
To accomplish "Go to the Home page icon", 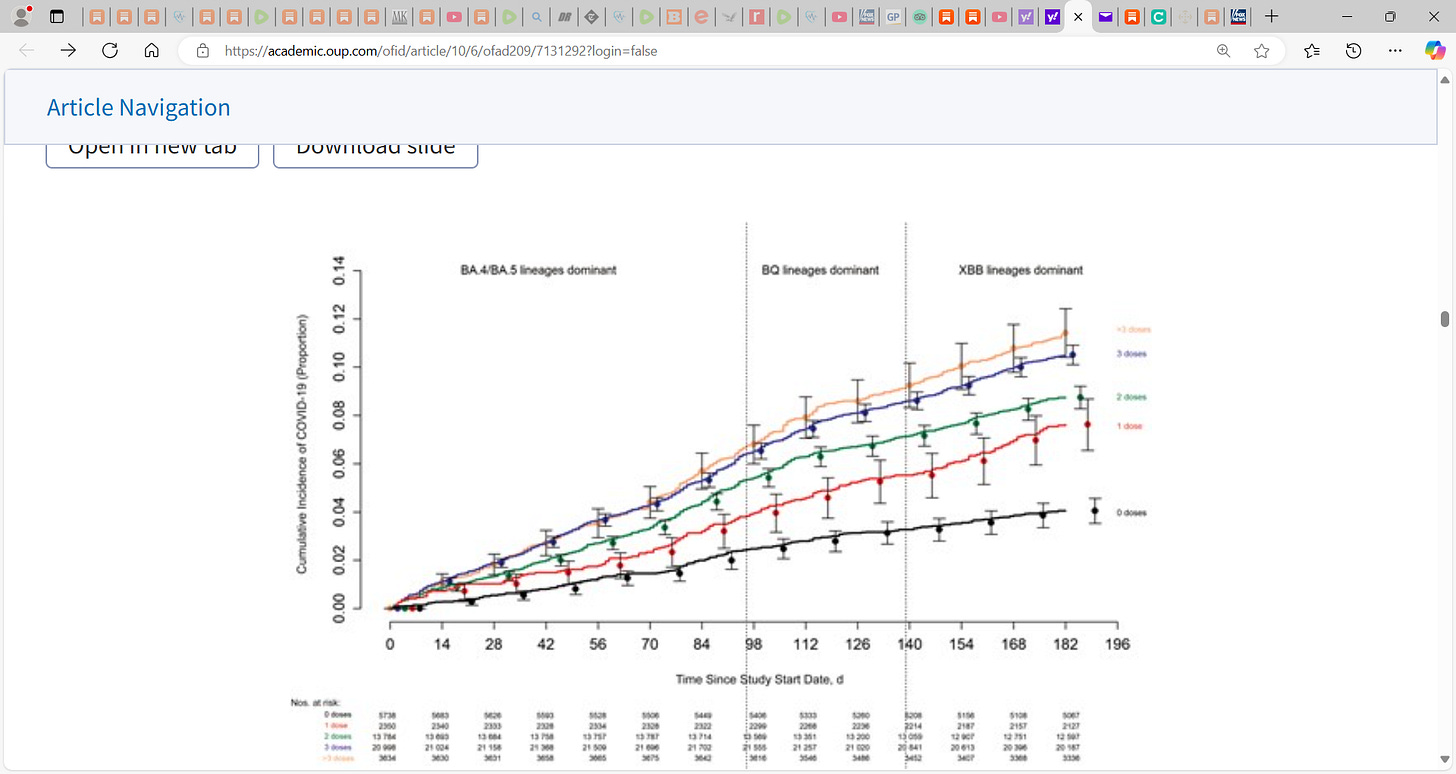I will click(x=152, y=51).
